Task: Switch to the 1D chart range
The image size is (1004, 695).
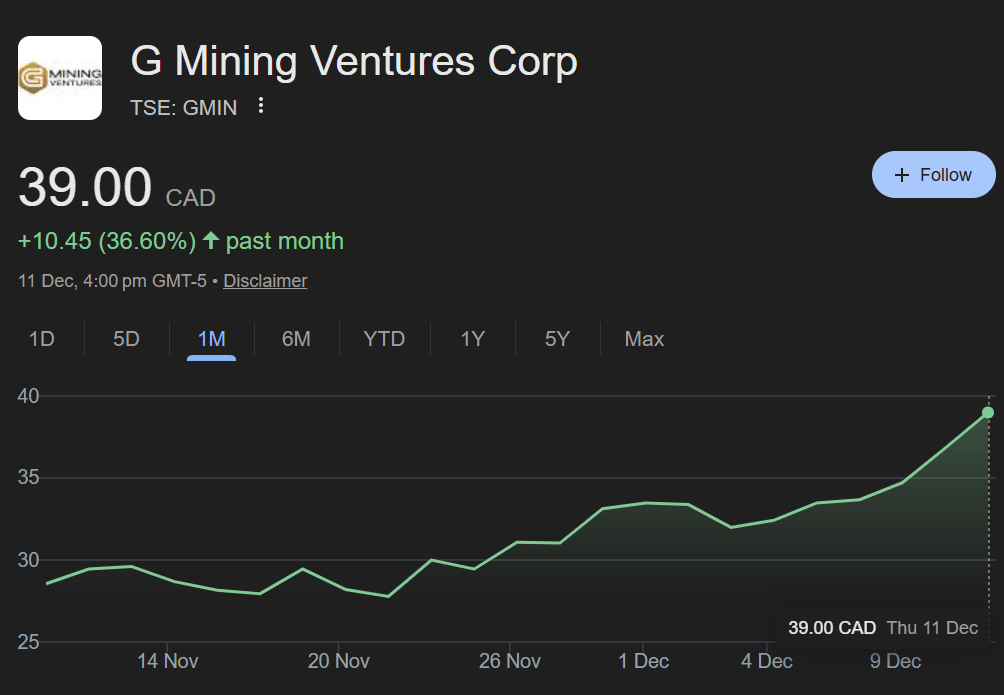Action: [41, 339]
